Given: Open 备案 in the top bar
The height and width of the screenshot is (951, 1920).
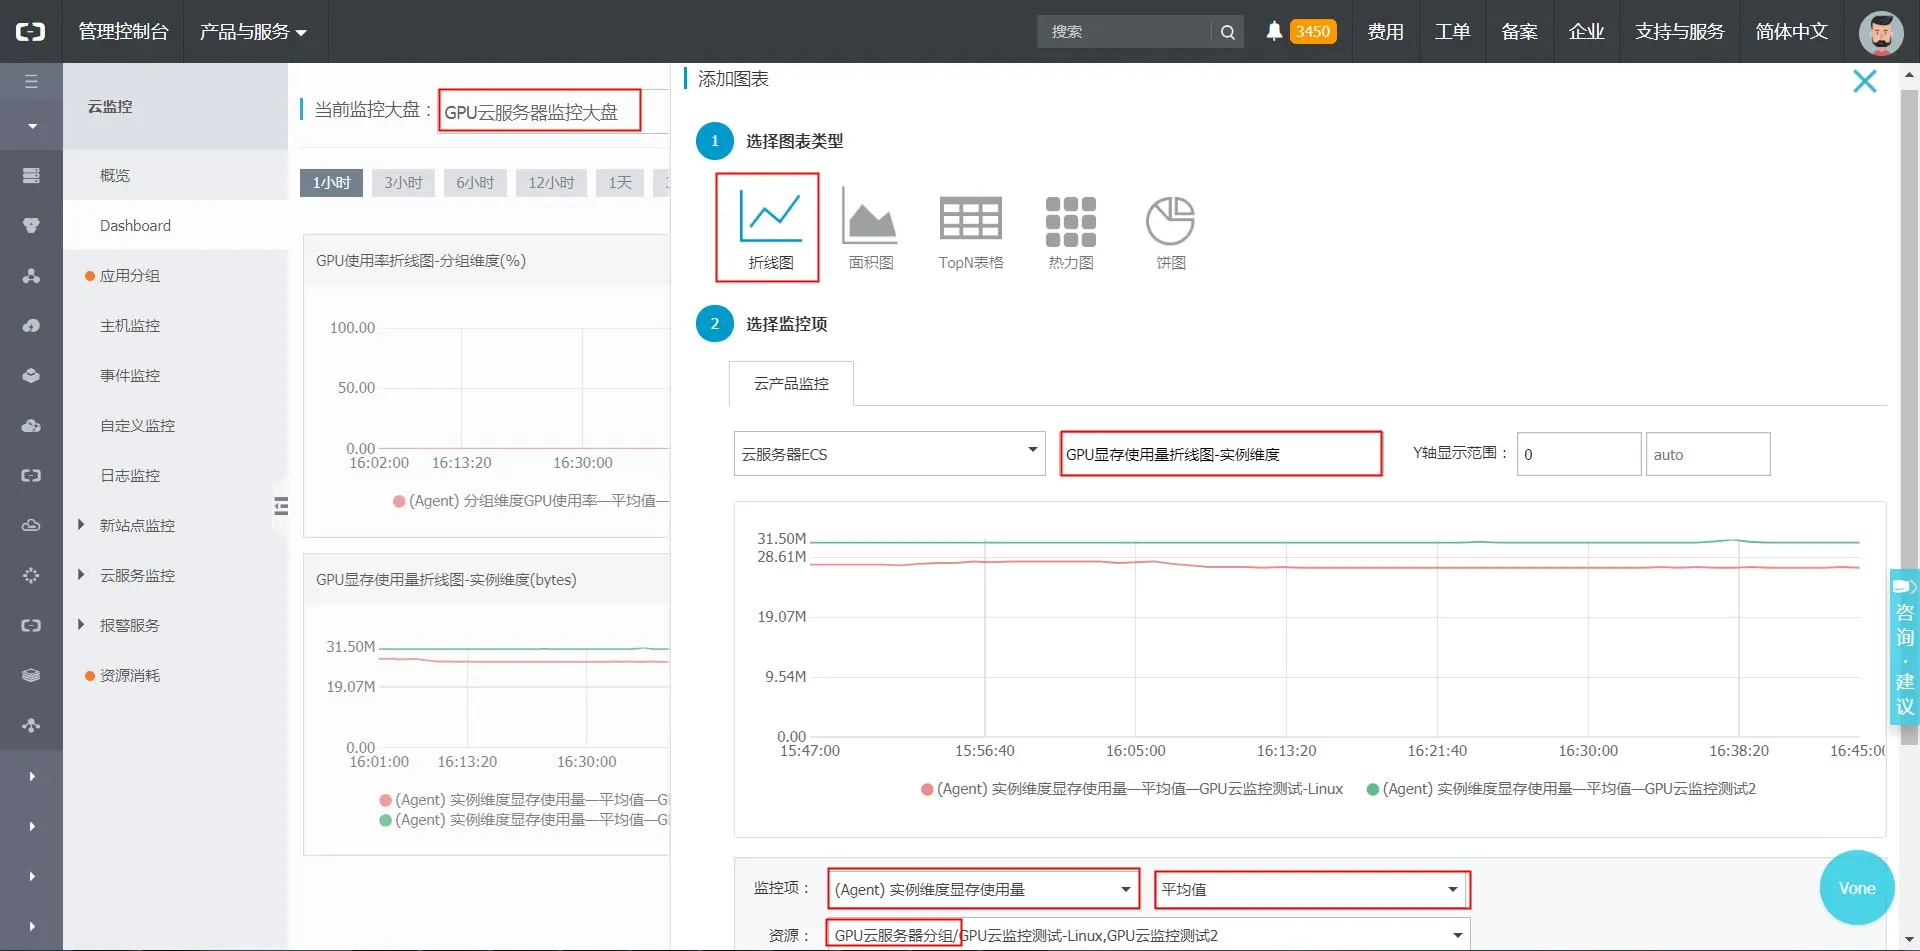Looking at the screenshot, I should tap(1519, 32).
